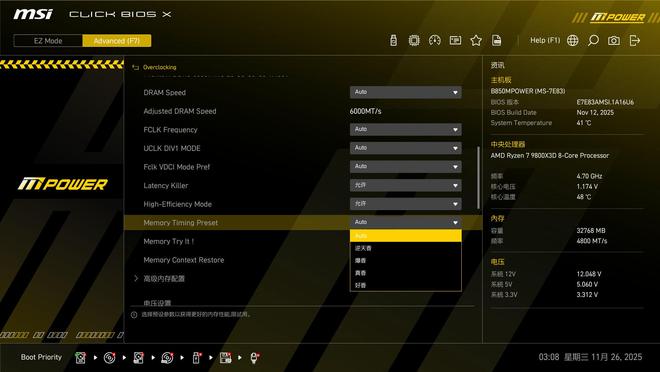This screenshot has height=372, width=660.
Task: Click the MSI logo
Action: coord(33,14)
